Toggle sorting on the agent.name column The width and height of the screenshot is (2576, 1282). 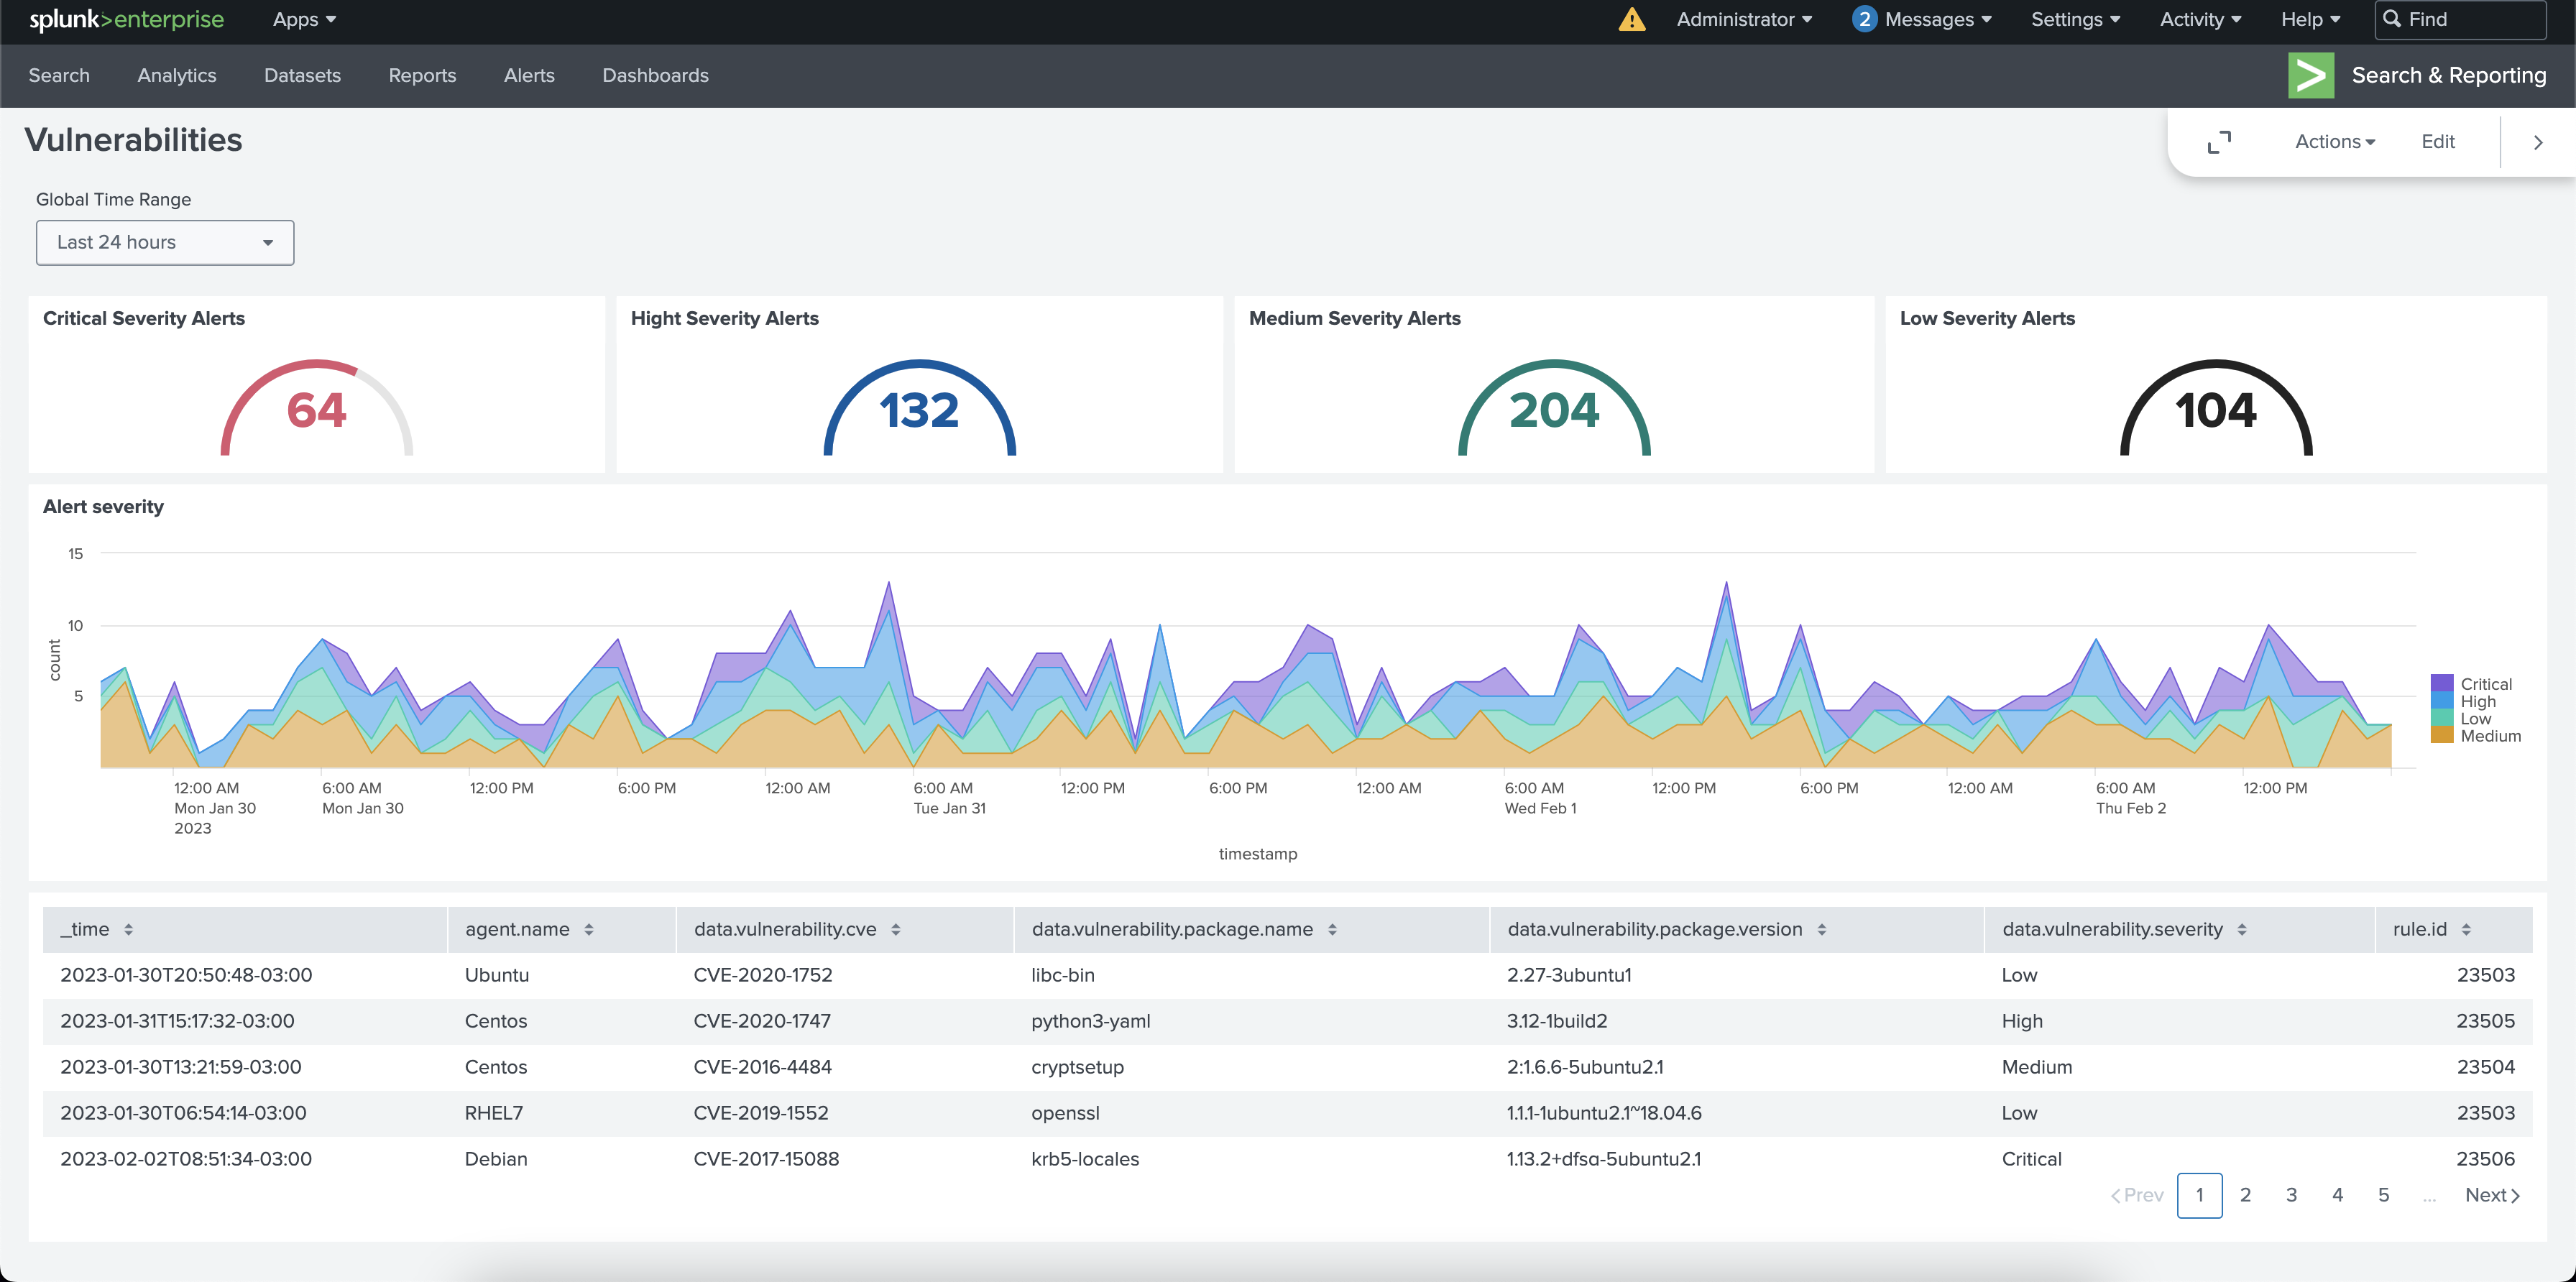coord(589,929)
